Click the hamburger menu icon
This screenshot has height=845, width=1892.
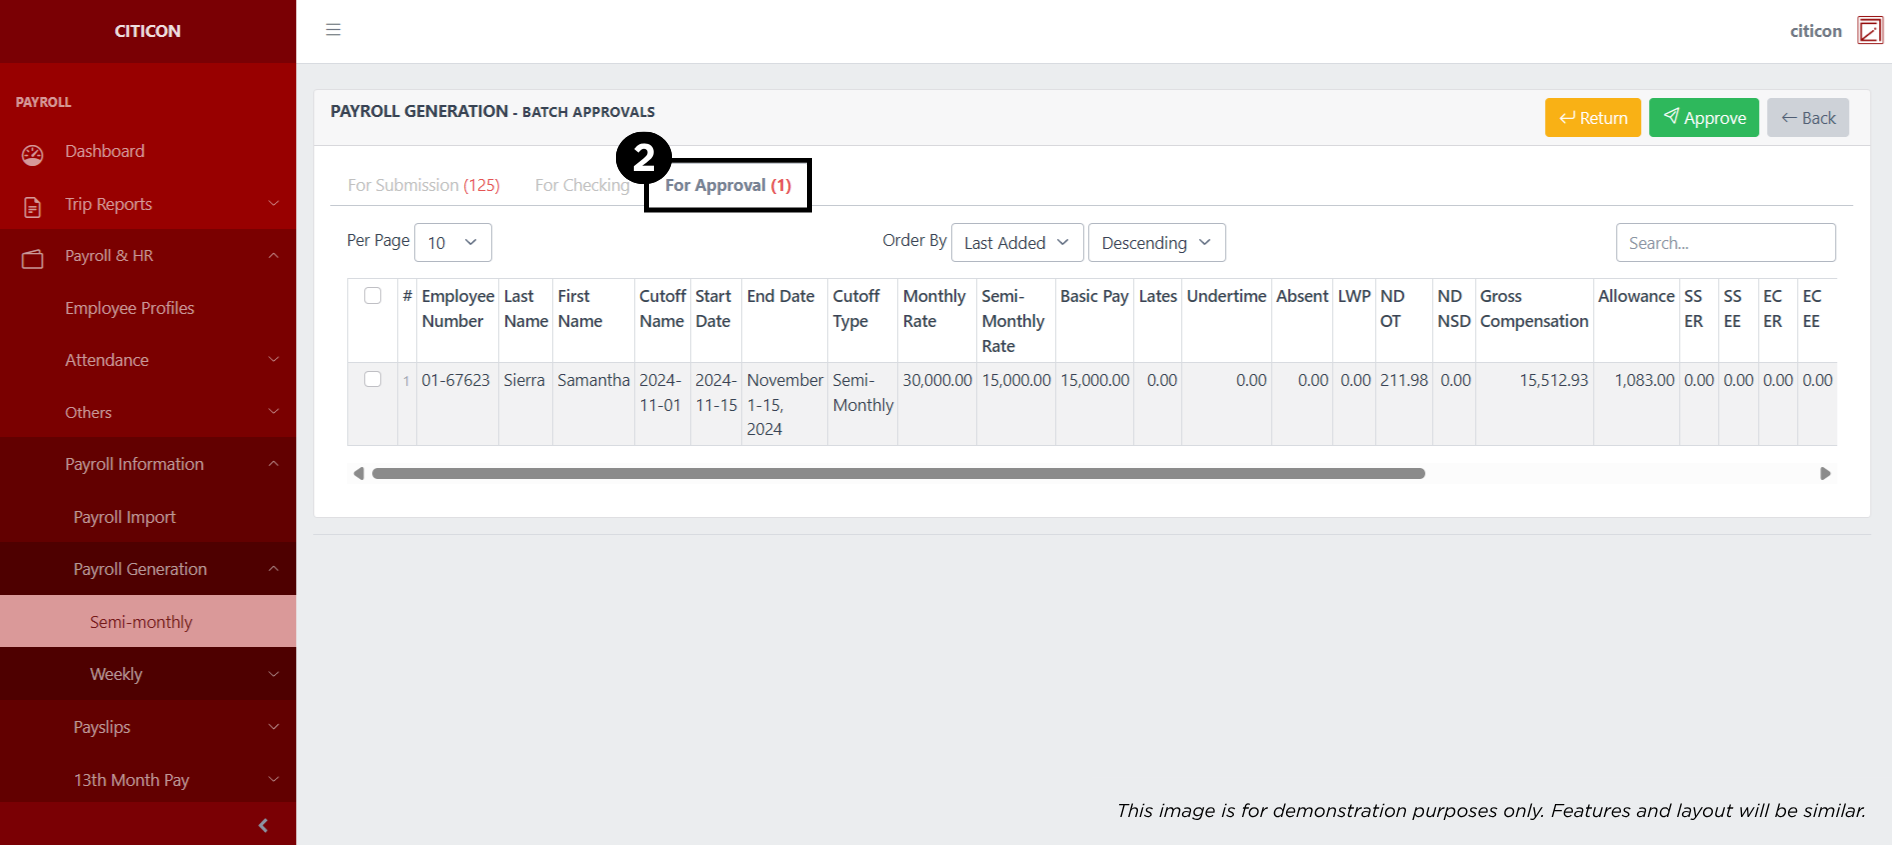pyautogui.click(x=333, y=30)
